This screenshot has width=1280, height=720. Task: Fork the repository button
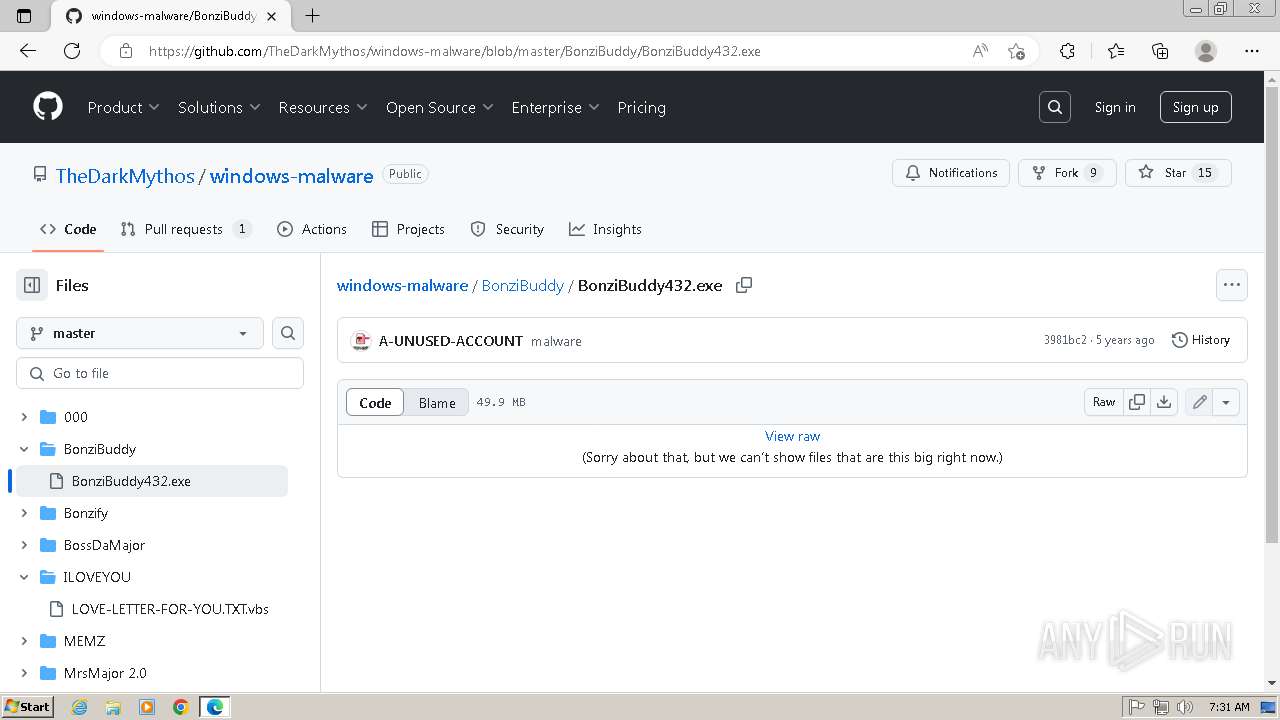1067,173
